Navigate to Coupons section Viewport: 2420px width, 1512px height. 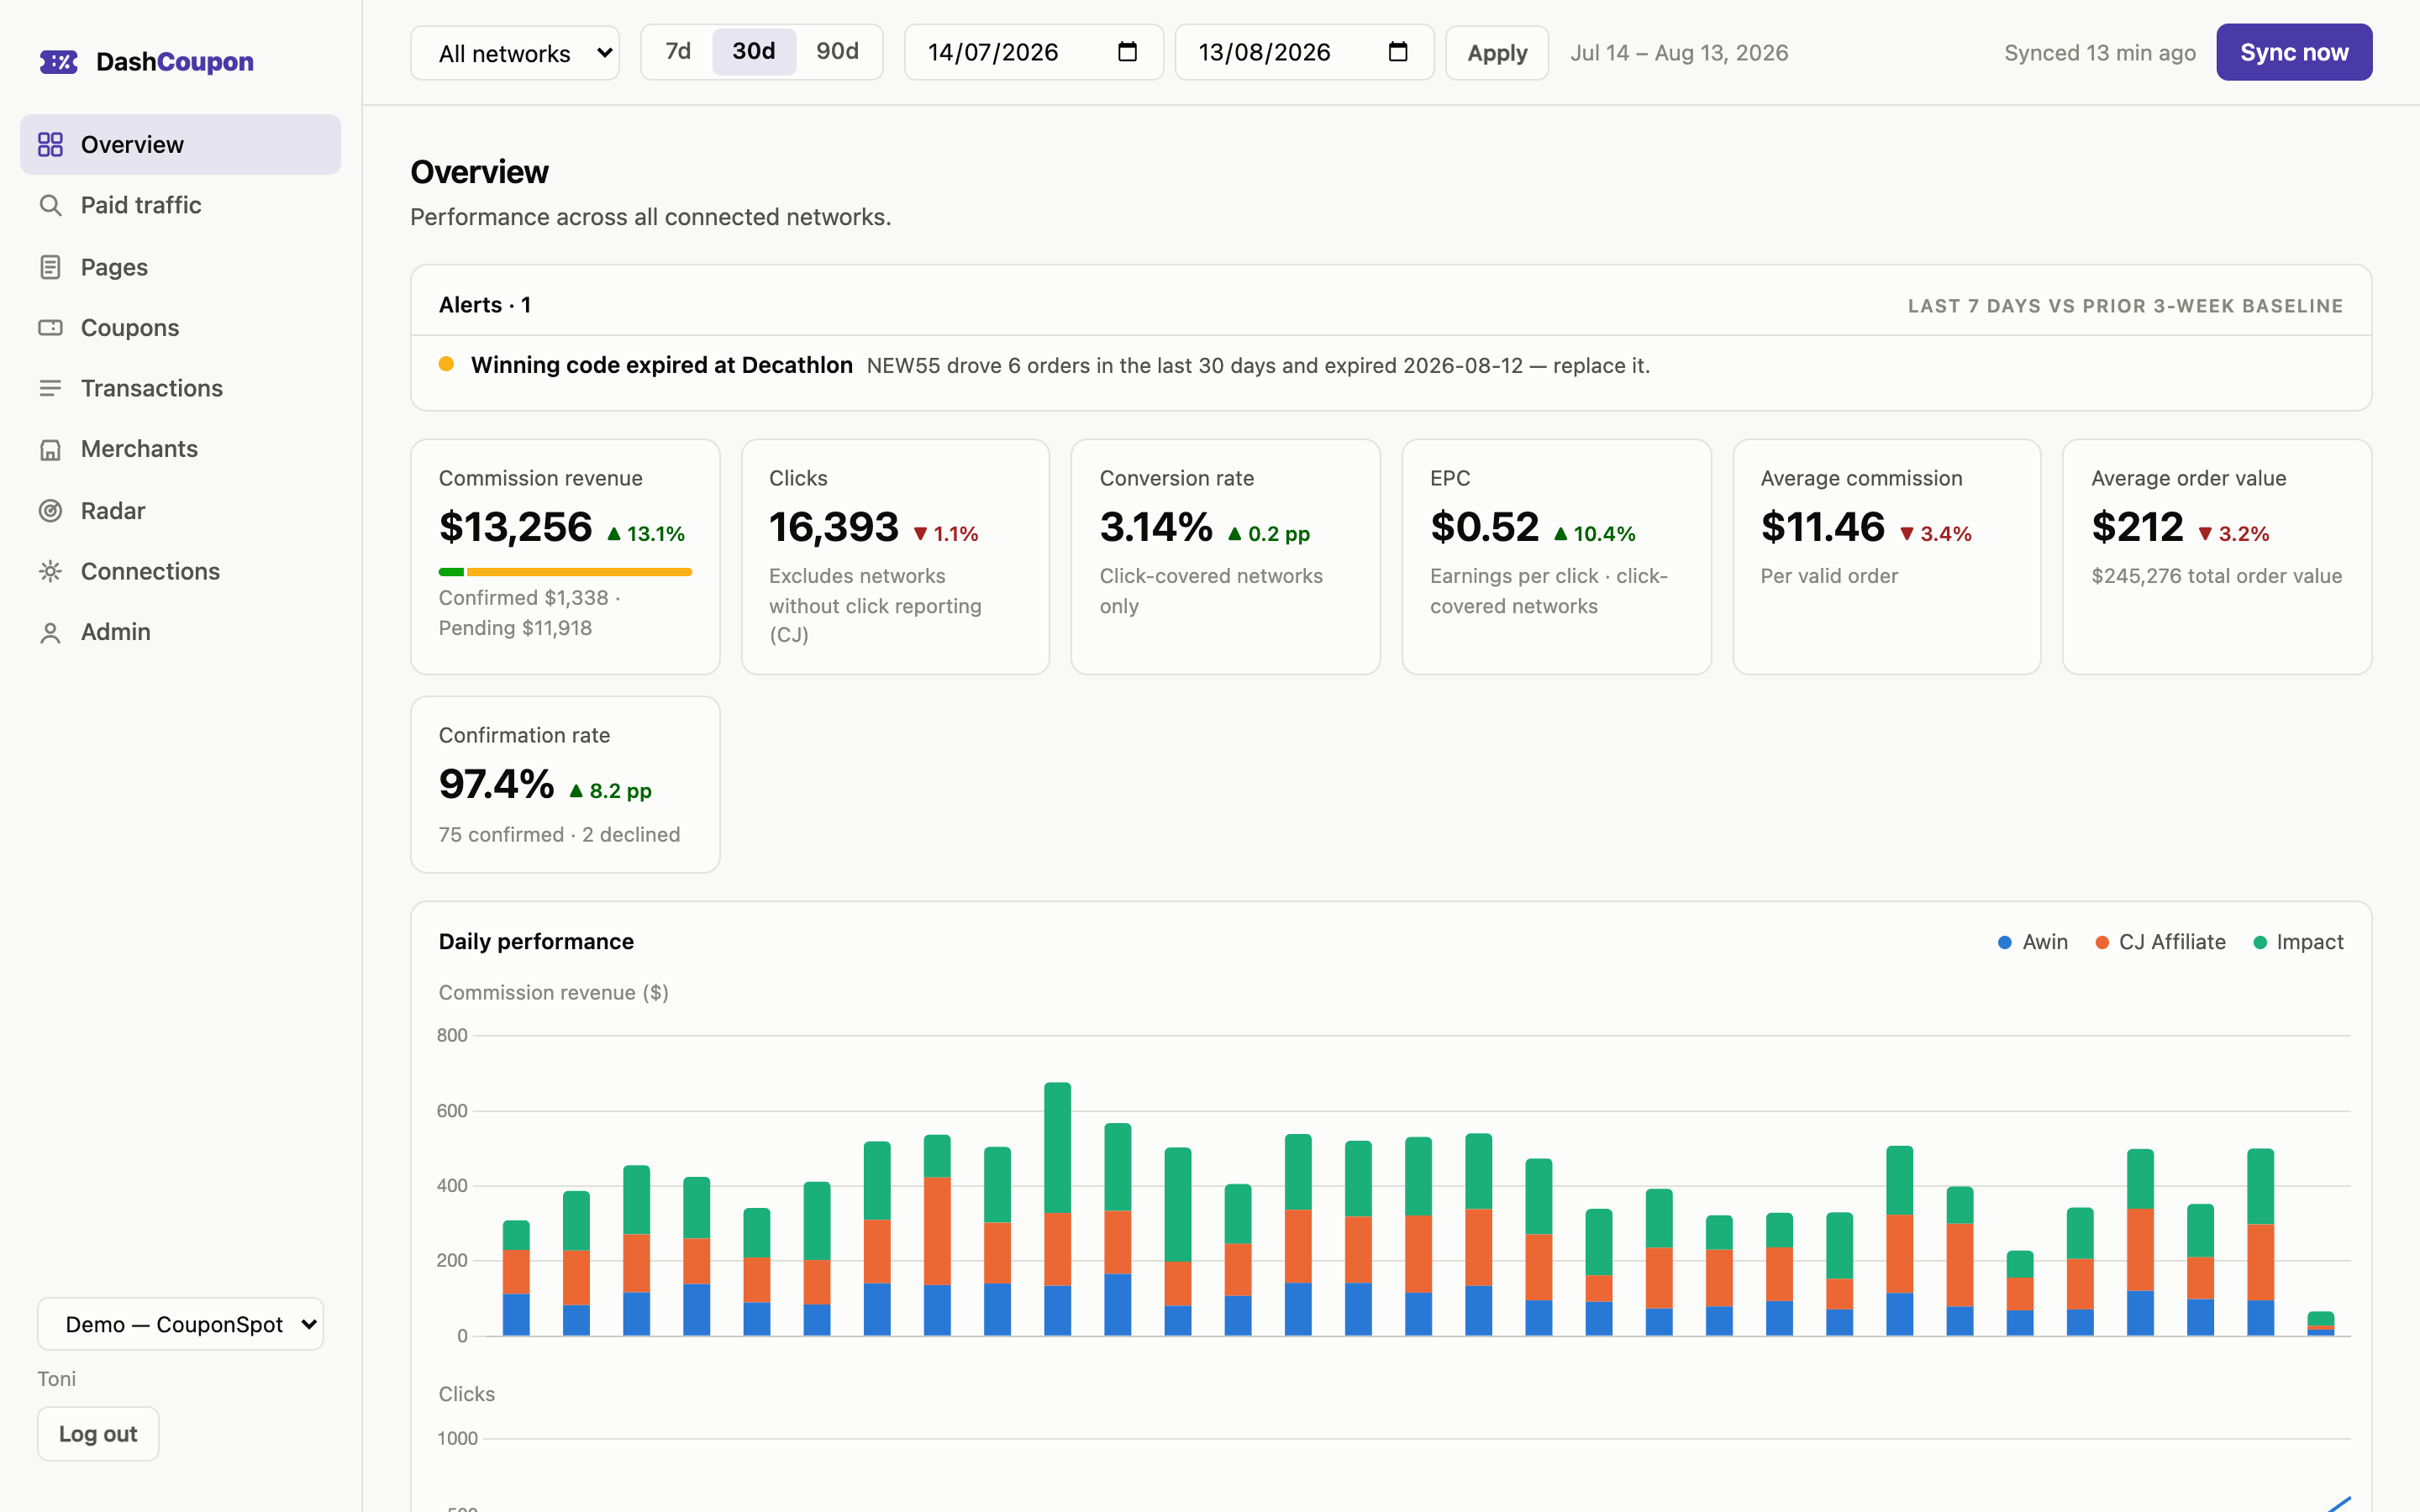coord(180,328)
